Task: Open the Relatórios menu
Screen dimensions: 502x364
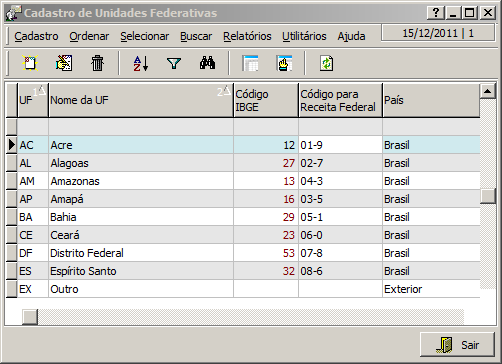Action: point(247,36)
